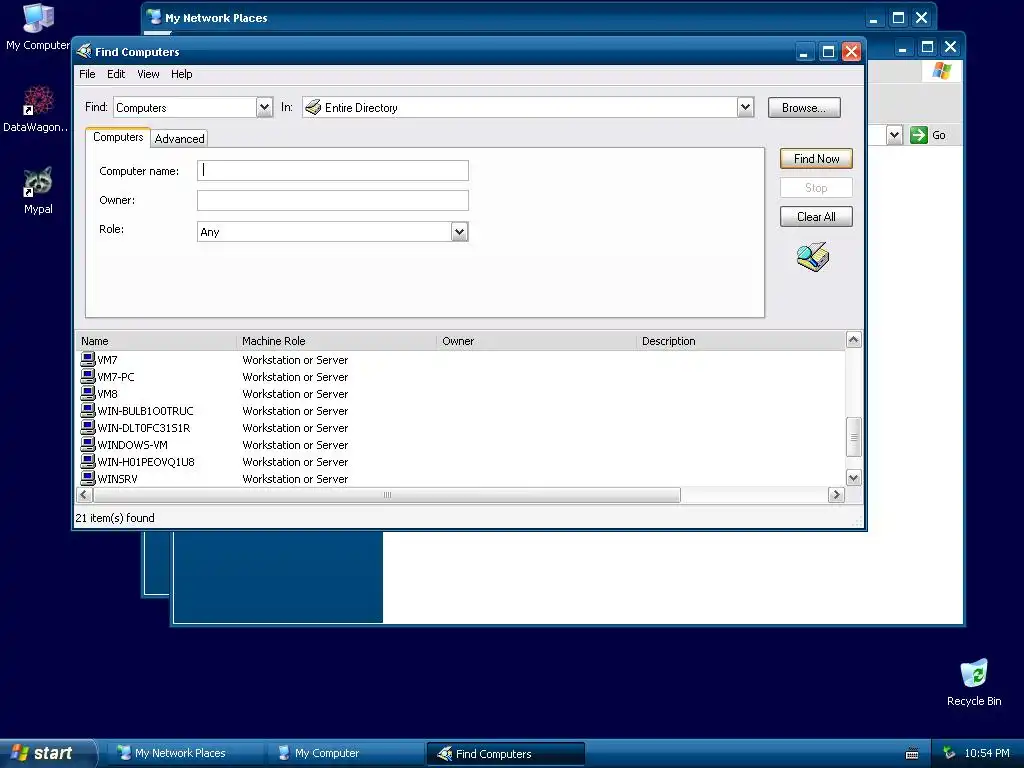Click computer icon next to VM7

click(x=88, y=359)
